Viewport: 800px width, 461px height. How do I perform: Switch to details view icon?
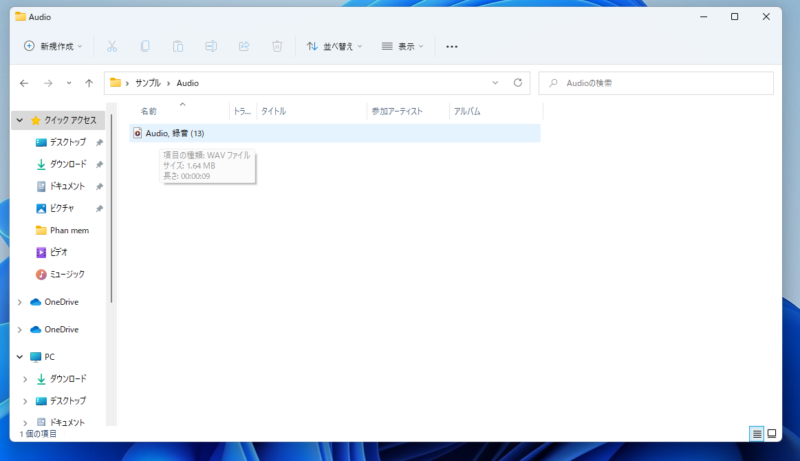click(757, 434)
